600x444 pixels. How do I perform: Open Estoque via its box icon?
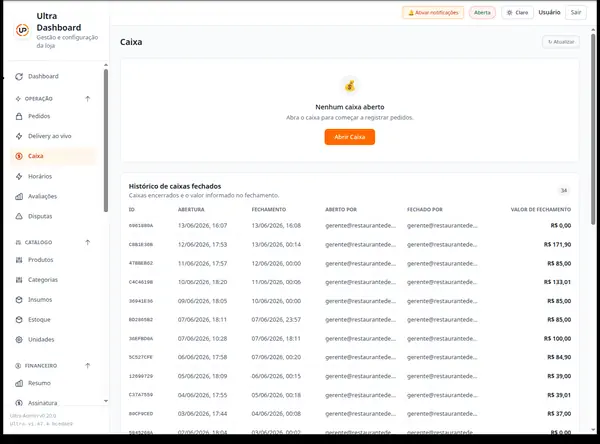(19, 320)
